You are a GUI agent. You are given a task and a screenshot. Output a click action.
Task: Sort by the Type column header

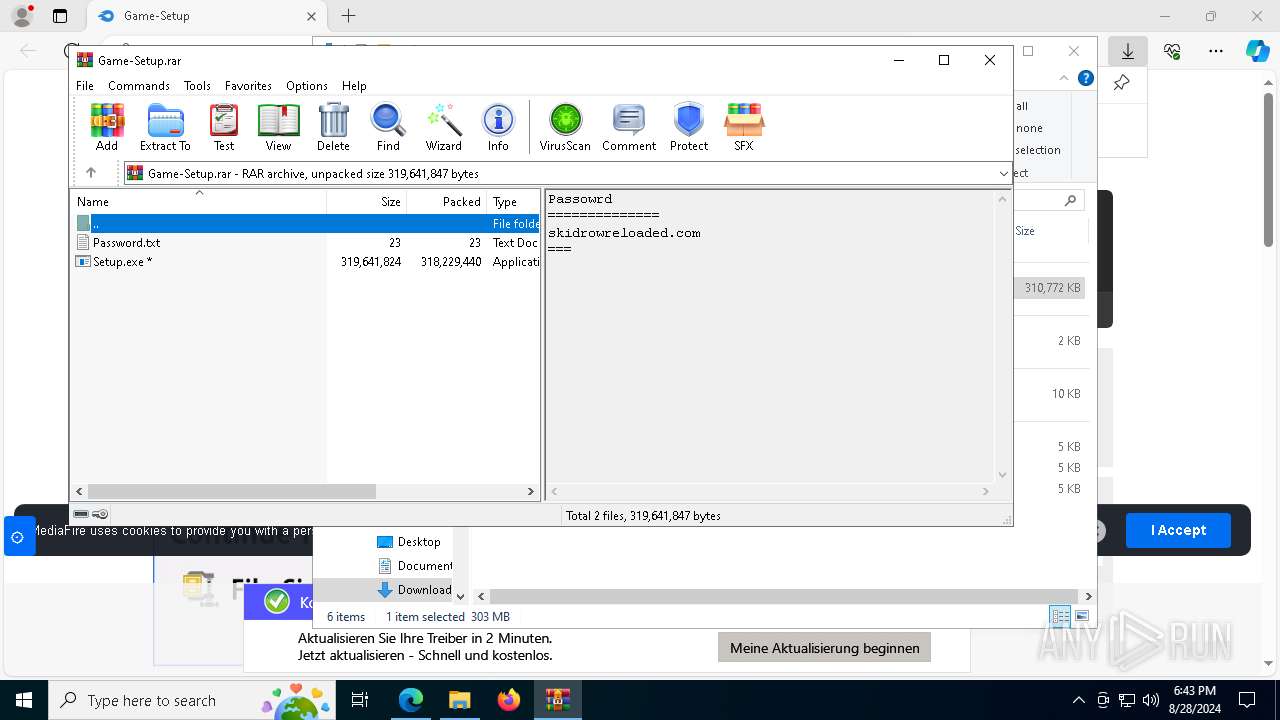[x=514, y=202]
